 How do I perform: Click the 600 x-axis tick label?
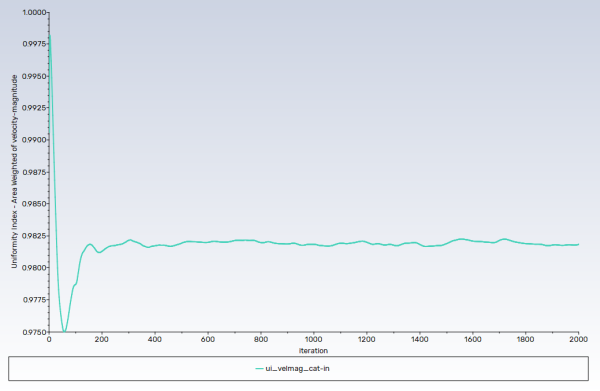(208, 339)
